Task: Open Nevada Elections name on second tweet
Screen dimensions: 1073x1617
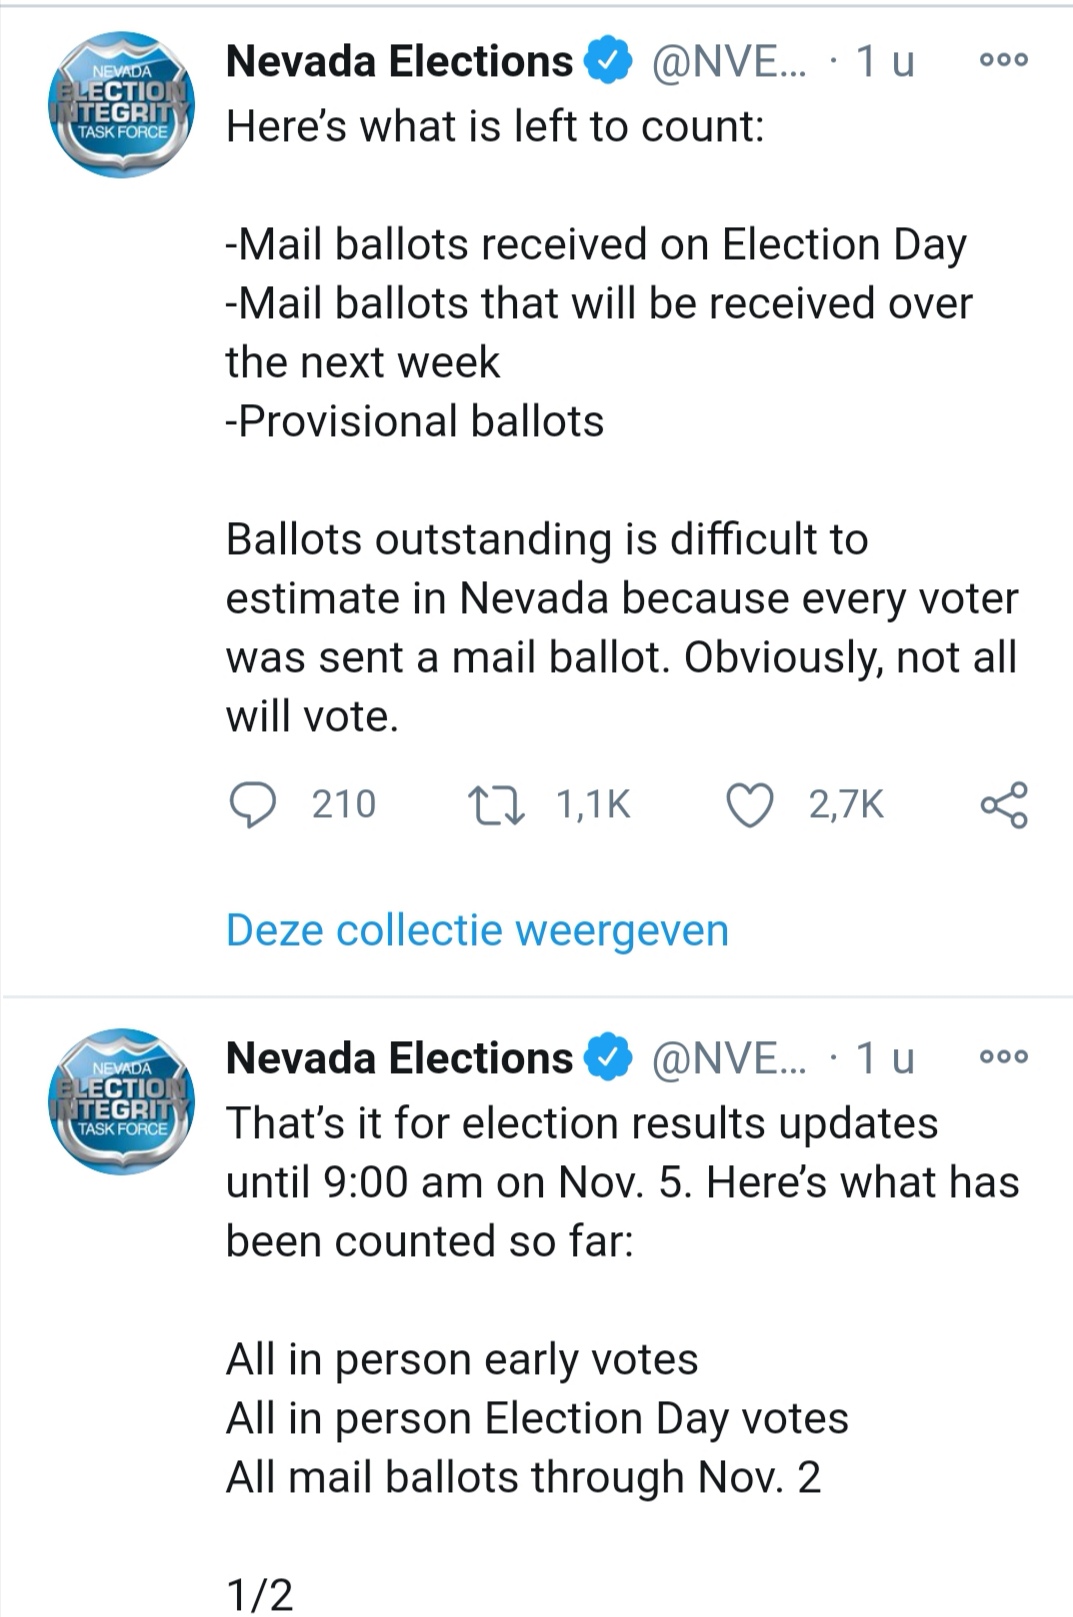Action: (x=399, y=1058)
